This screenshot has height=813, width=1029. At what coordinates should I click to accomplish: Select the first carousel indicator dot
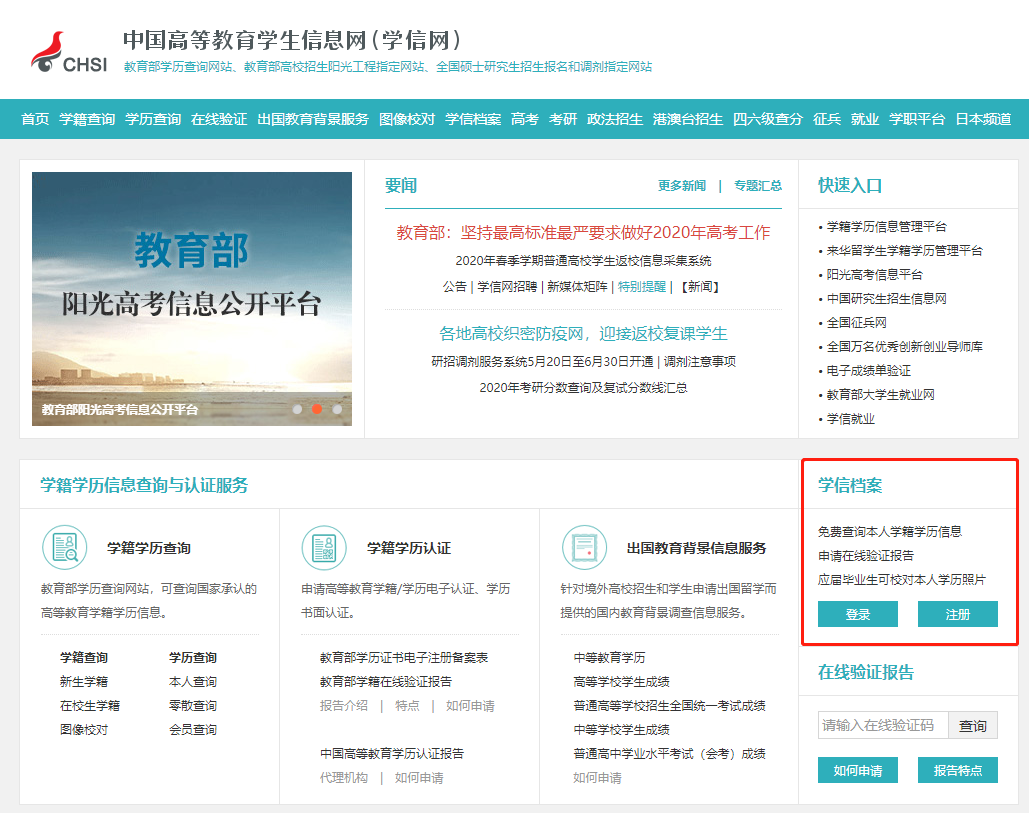(299, 409)
